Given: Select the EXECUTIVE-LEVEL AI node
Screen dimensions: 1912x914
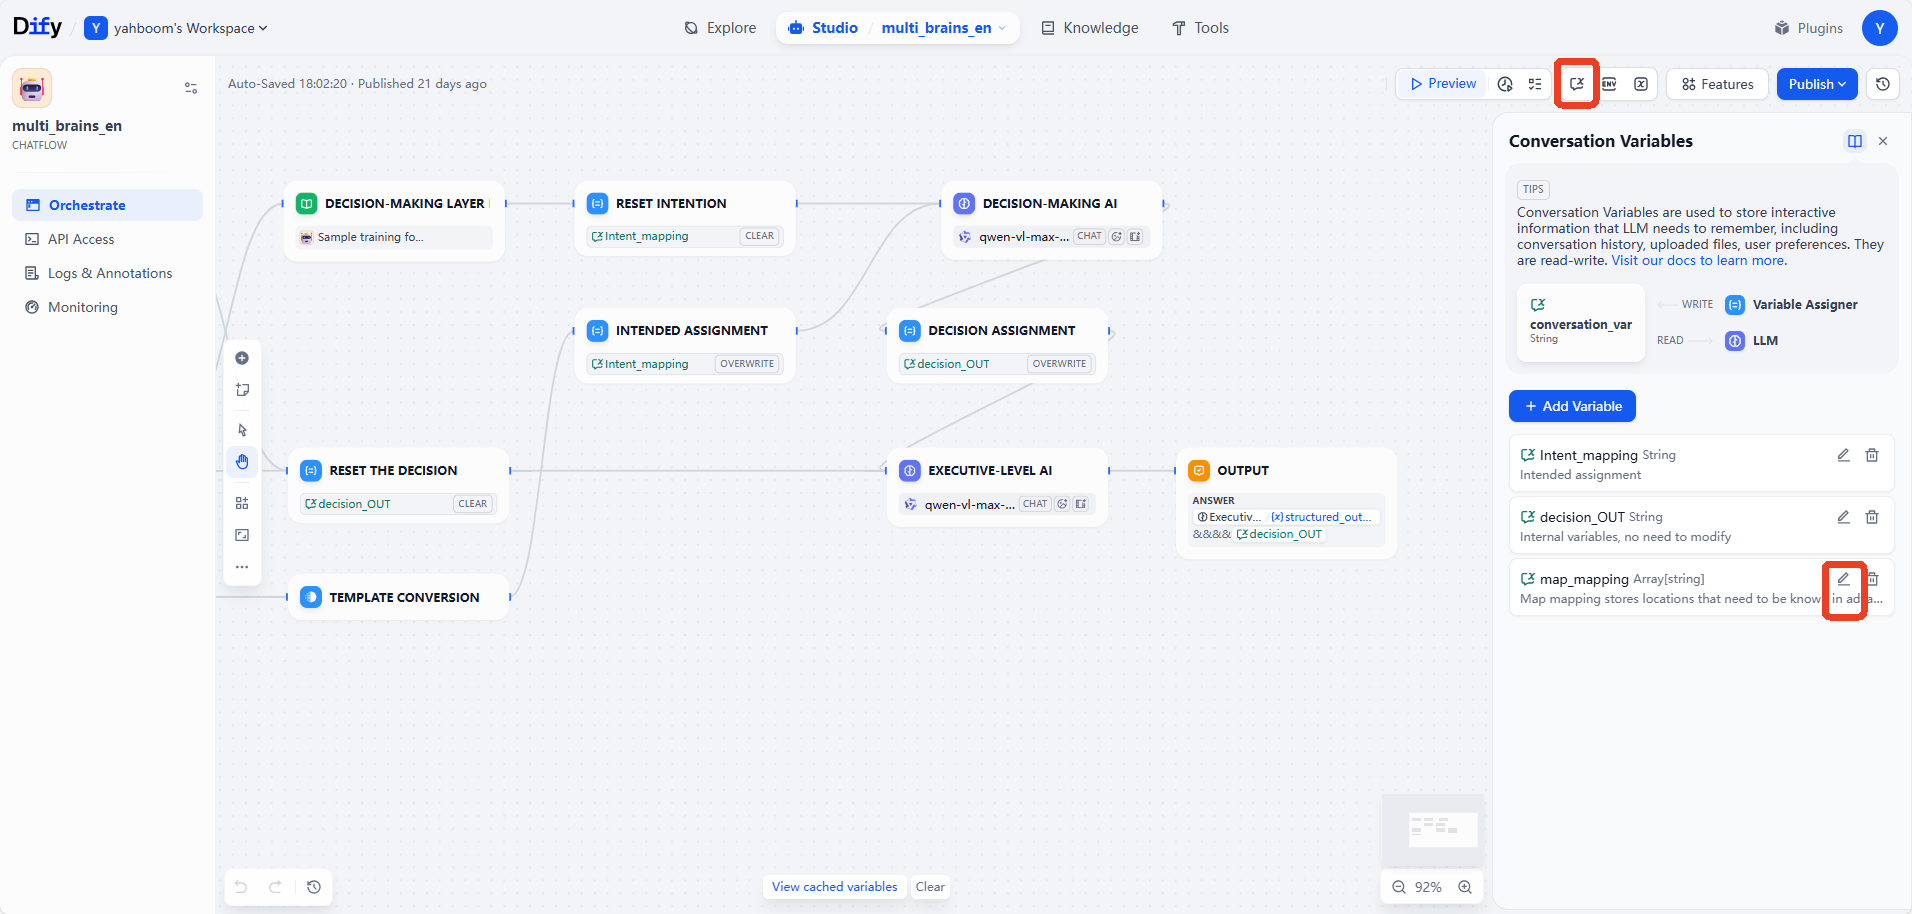Looking at the screenshot, I should coord(997,486).
